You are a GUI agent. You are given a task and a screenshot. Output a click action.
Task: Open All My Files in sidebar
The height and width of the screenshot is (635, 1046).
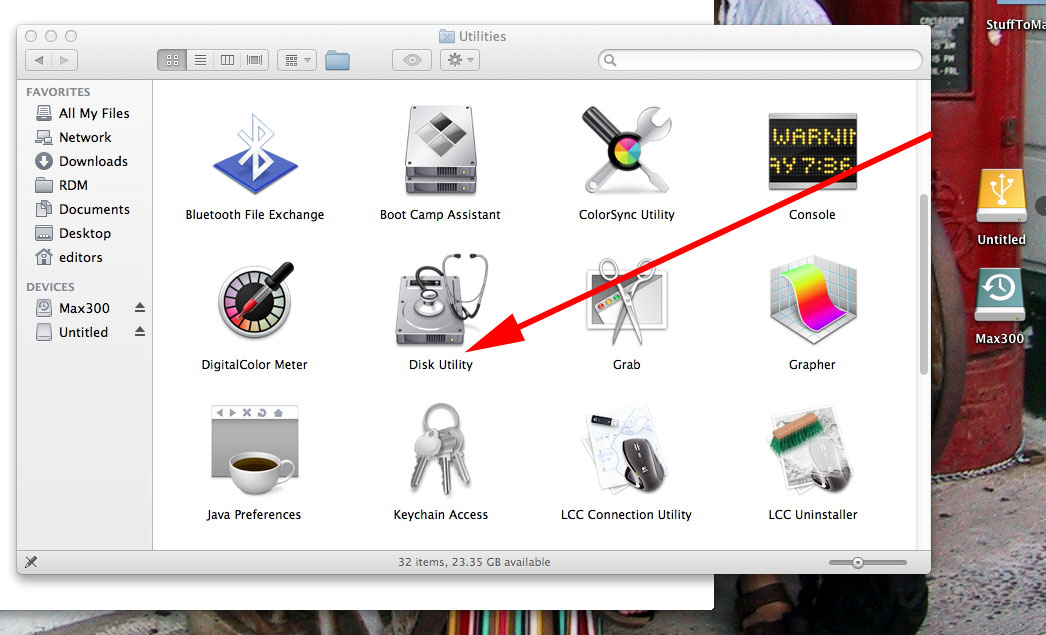(x=84, y=113)
